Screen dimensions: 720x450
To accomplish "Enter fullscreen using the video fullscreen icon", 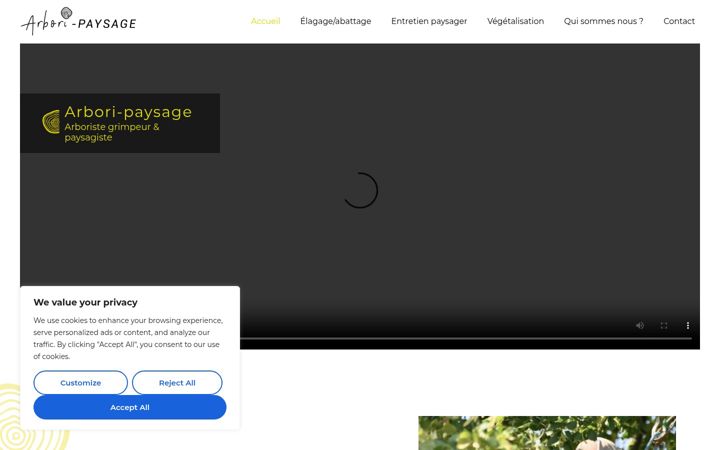I will (664, 326).
